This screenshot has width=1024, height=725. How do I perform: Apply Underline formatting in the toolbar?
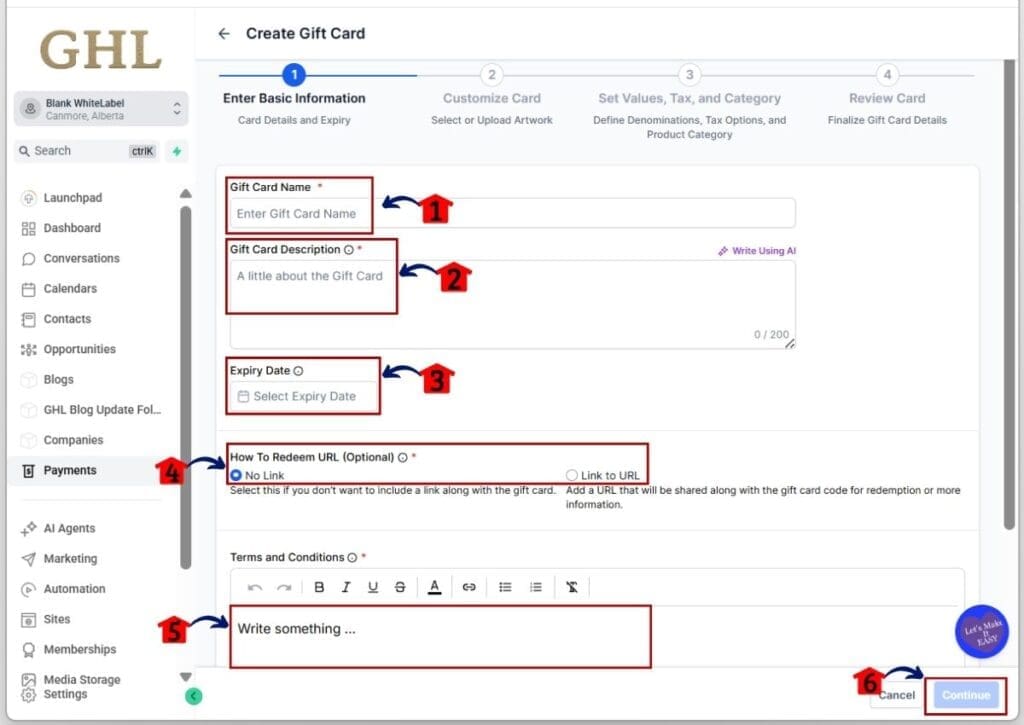[373, 587]
